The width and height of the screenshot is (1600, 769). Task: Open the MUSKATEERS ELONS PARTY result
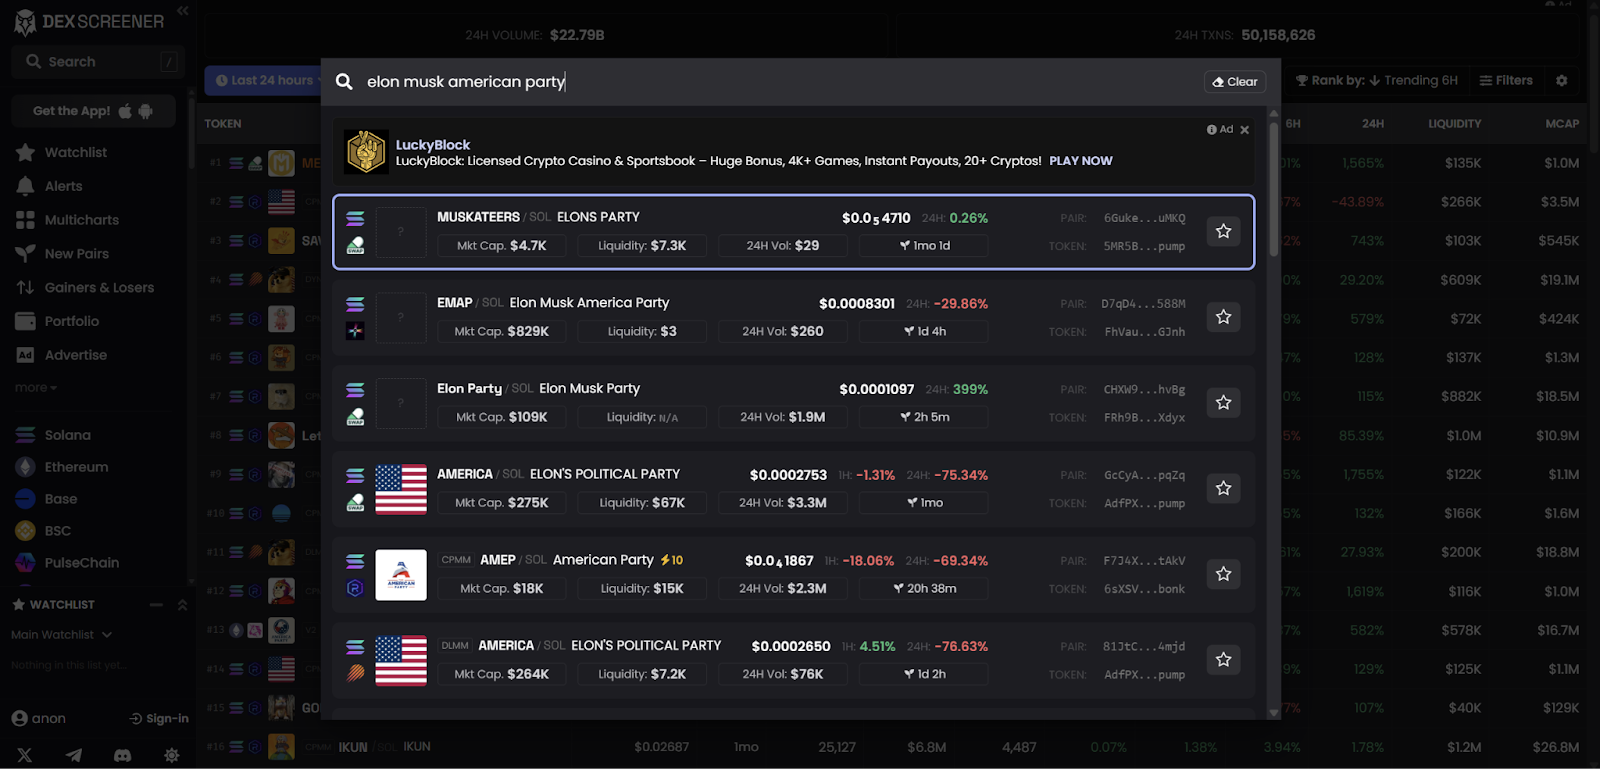pos(793,232)
